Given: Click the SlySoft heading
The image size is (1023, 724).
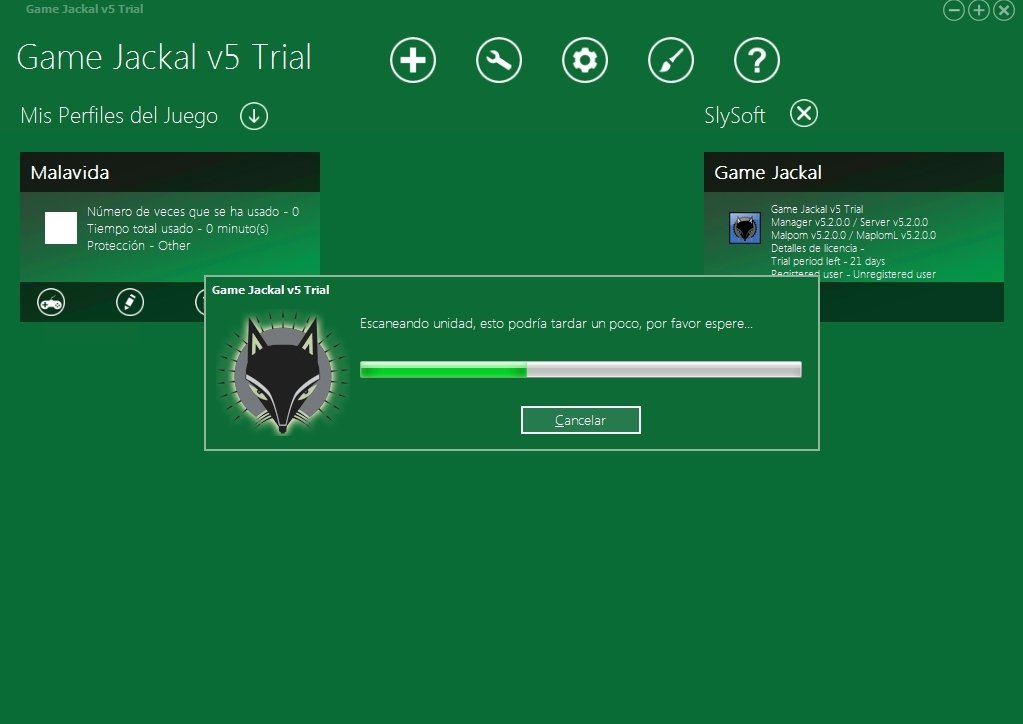Looking at the screenshot, I should click(734, 115).
